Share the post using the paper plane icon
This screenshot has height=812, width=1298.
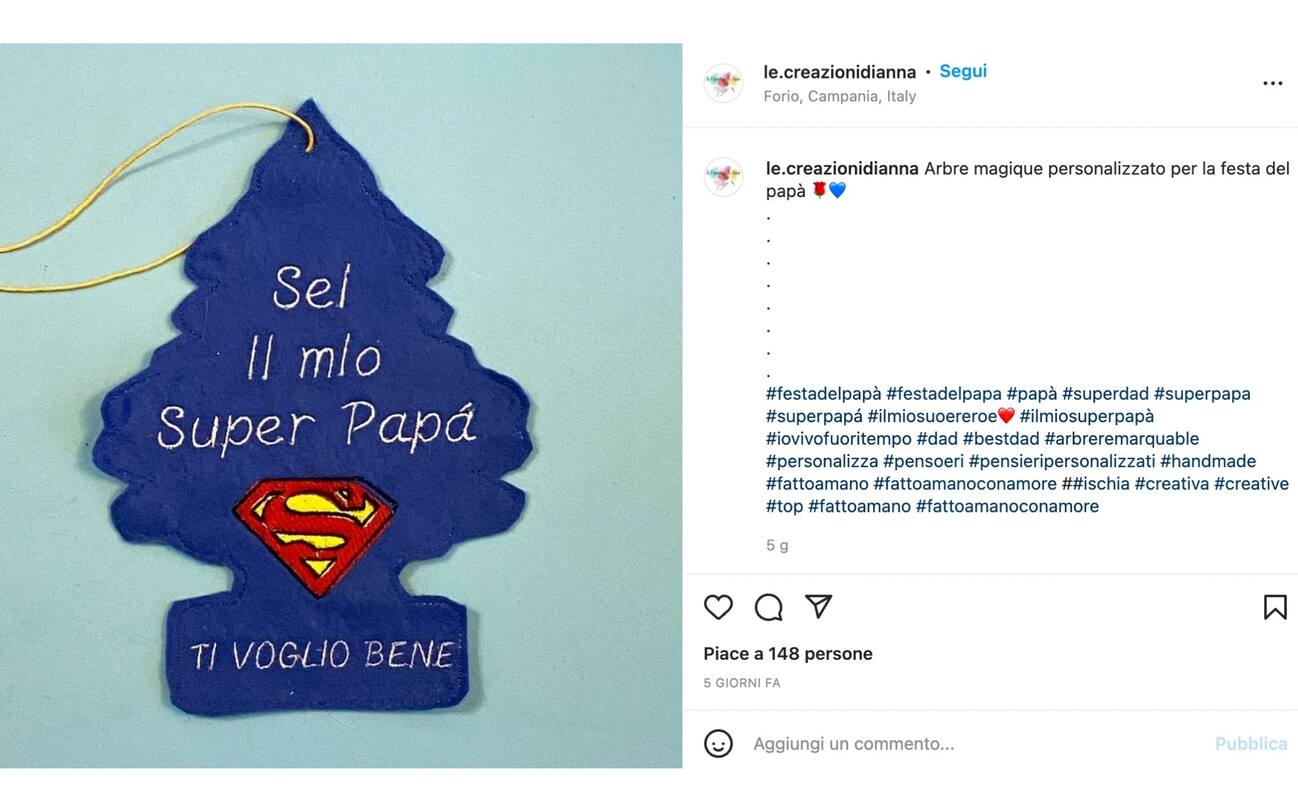[x=819, y=606]
